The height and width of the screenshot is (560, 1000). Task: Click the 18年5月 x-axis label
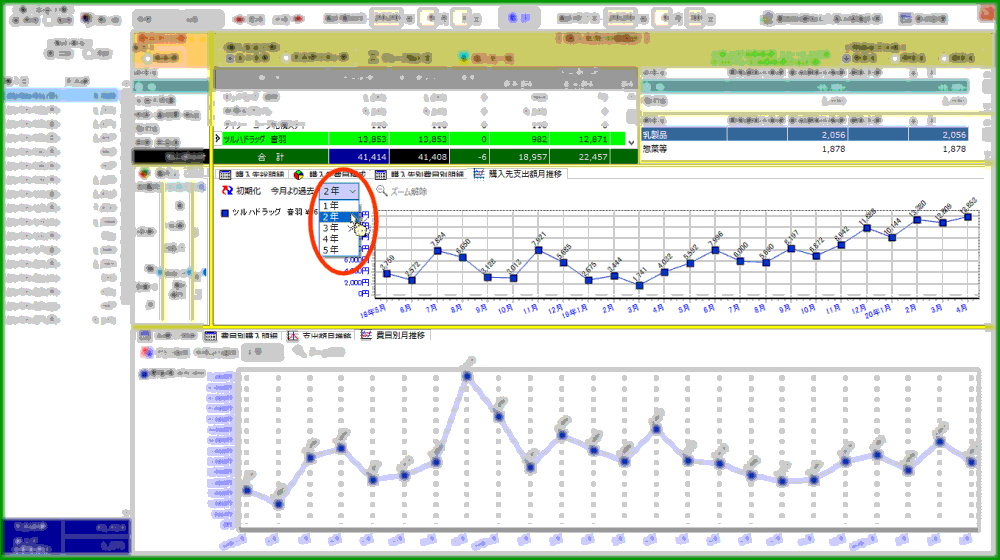(373, 311)
